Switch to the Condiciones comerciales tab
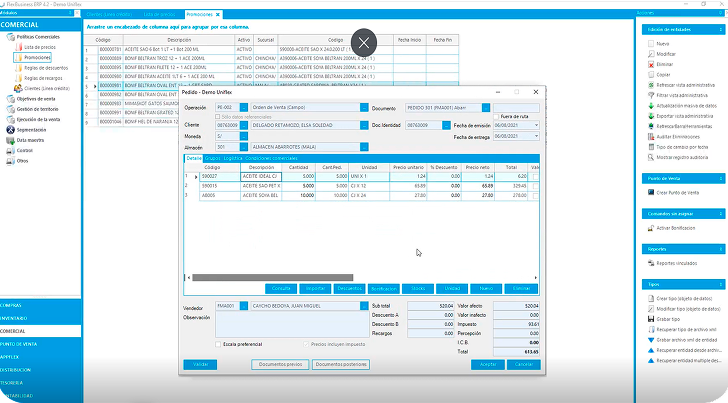 point(270,157)
